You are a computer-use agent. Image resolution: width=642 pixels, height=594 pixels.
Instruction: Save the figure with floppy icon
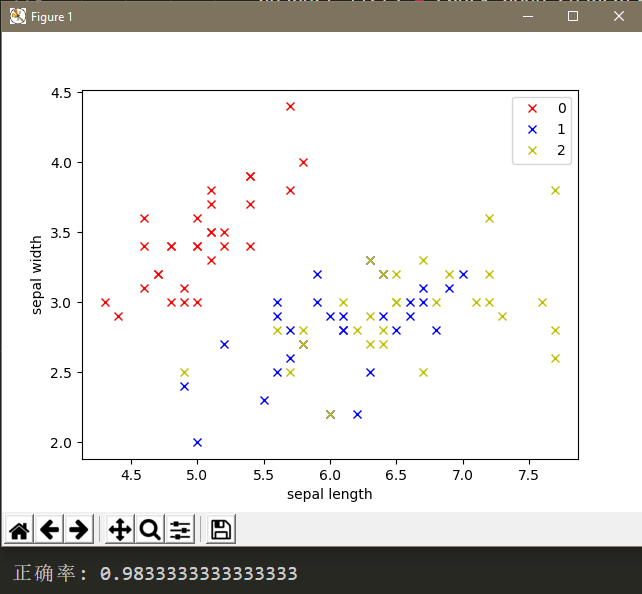[x=221, y=530]
